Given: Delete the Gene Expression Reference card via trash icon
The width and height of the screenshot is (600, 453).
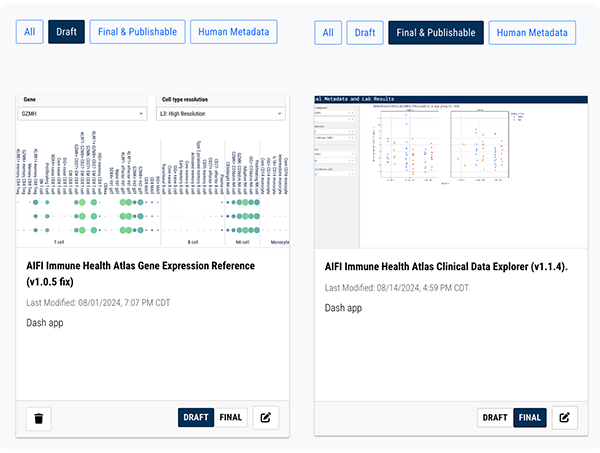Looking at the screenshot, I should coord(39,418).
